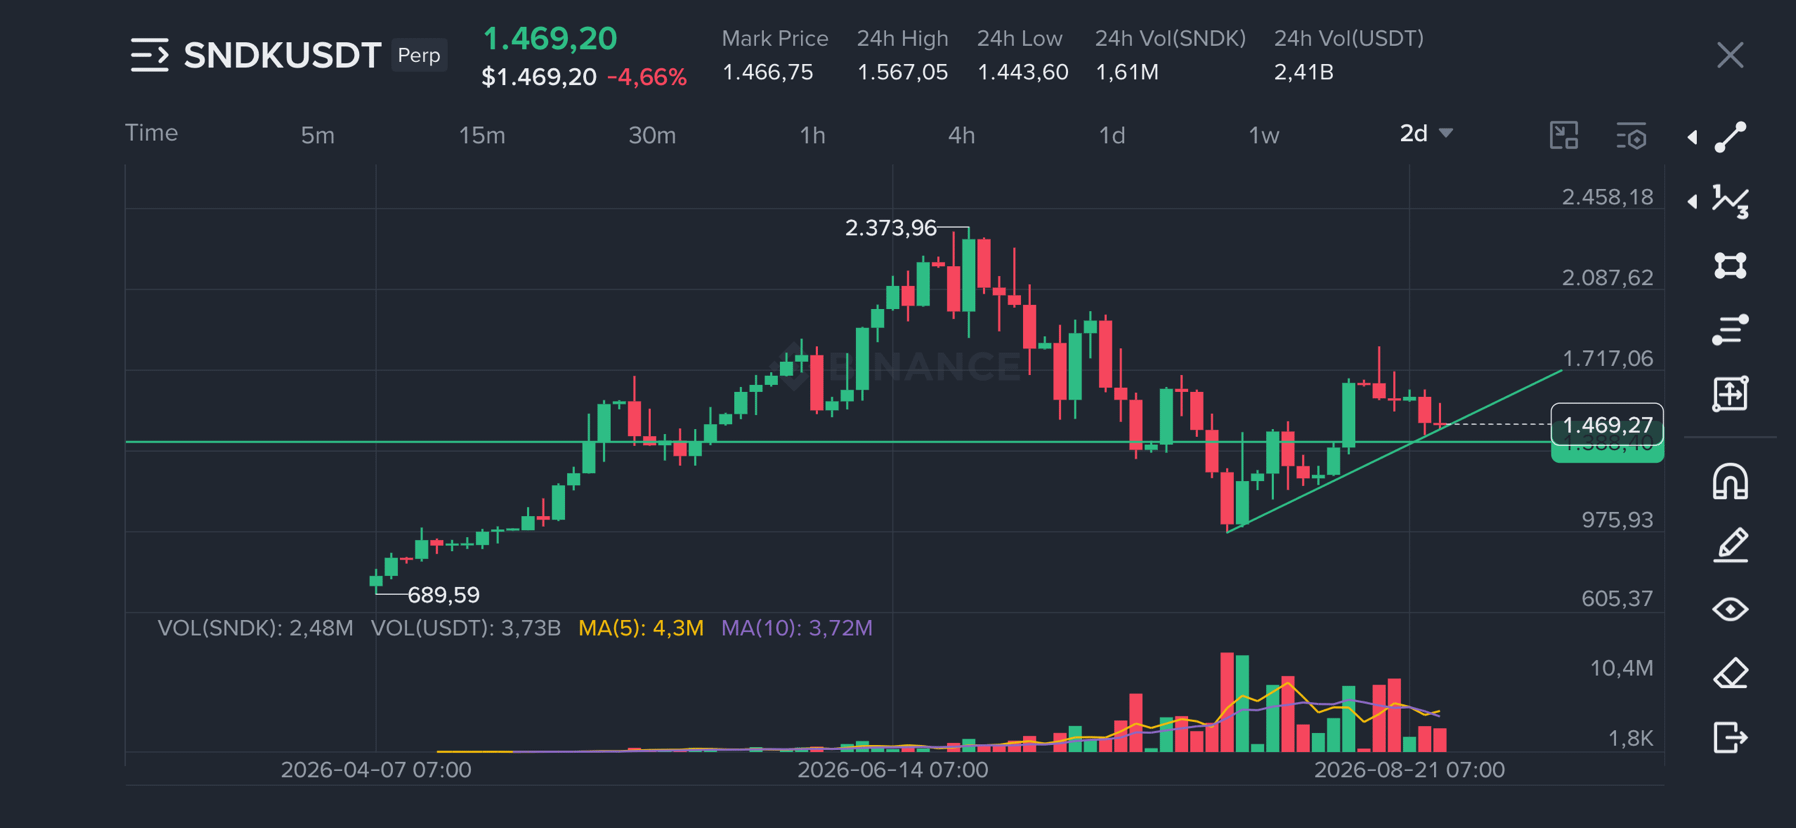Switch to the 4h interval
This screenshot has width=1796, height=828.
point(961,135)
